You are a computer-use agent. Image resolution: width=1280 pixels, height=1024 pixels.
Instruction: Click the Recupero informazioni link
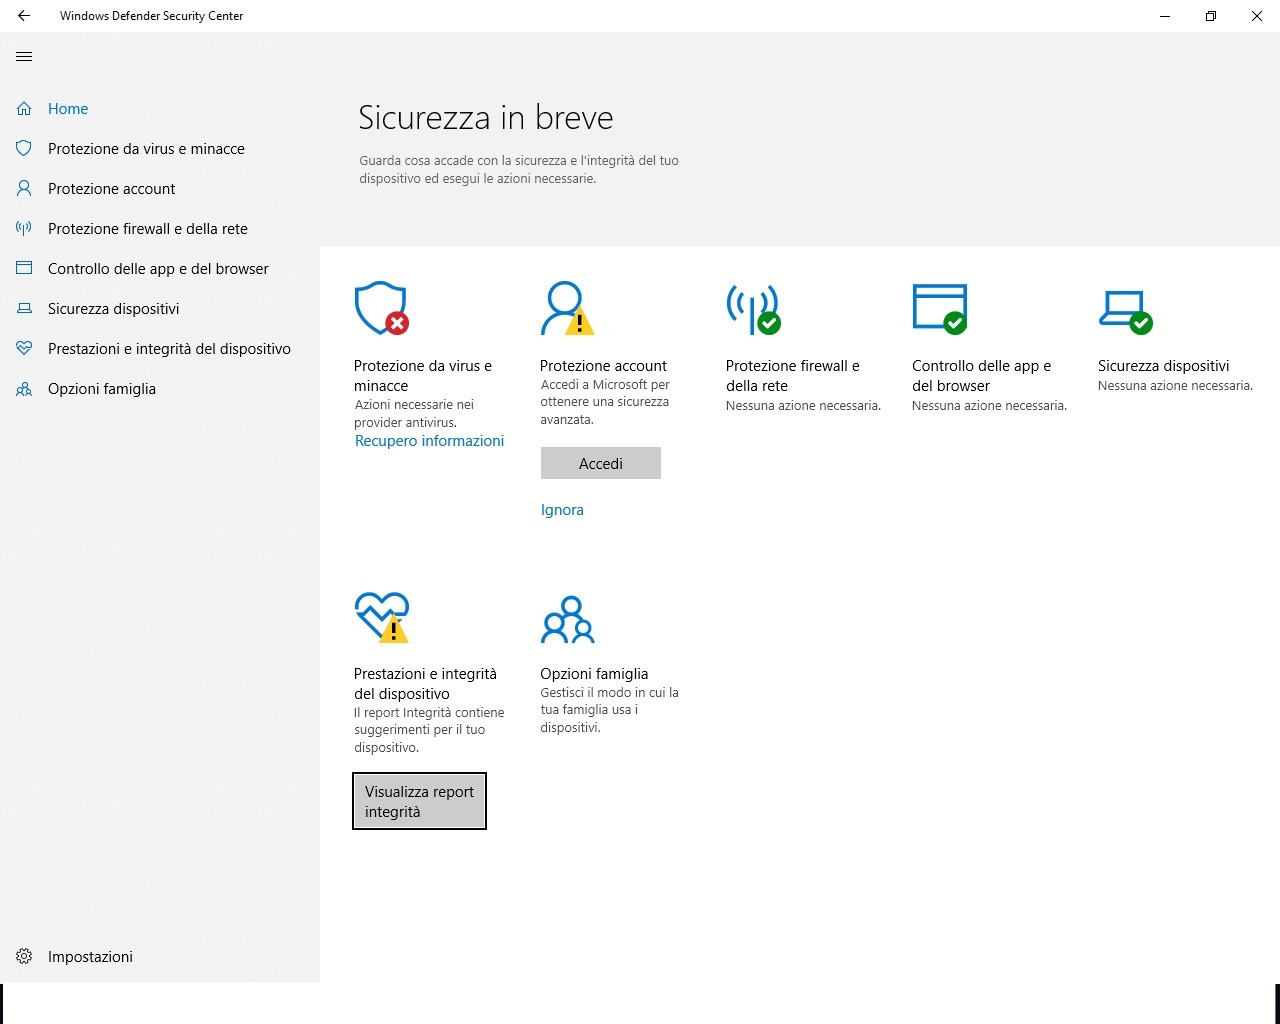(429, 441)
